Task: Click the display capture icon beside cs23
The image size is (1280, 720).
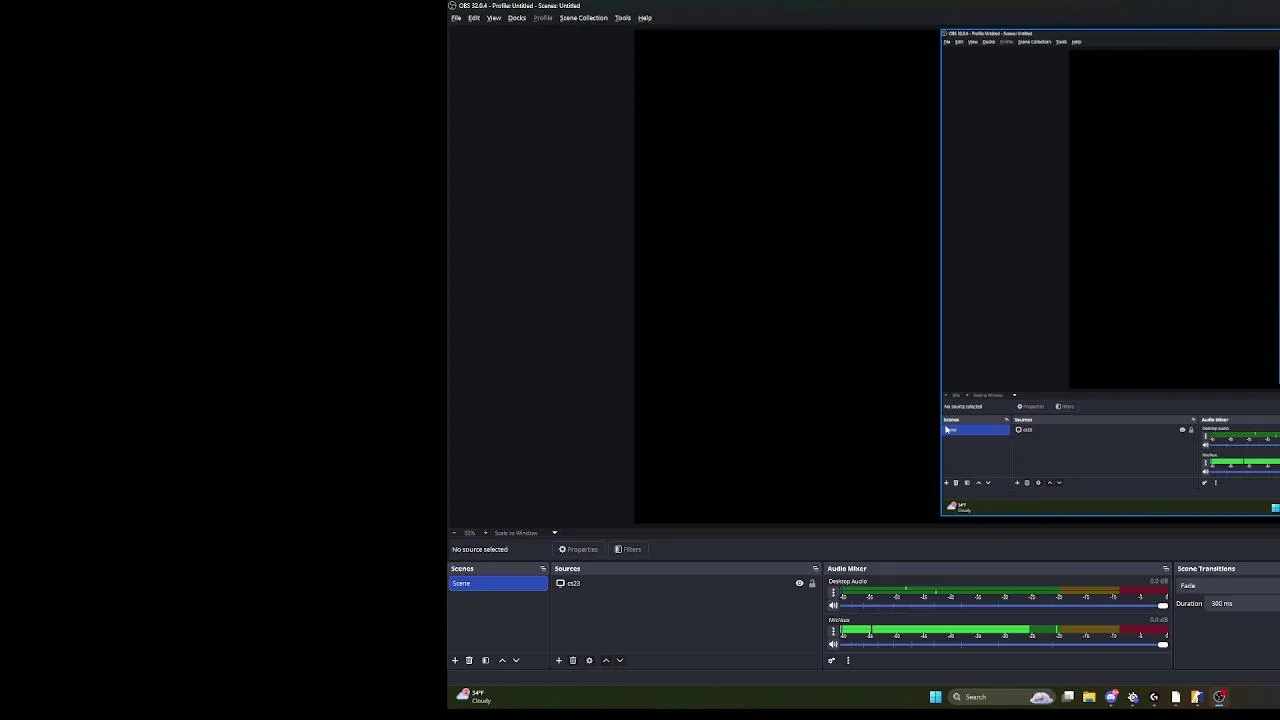Action: click(x=561, y=583)
